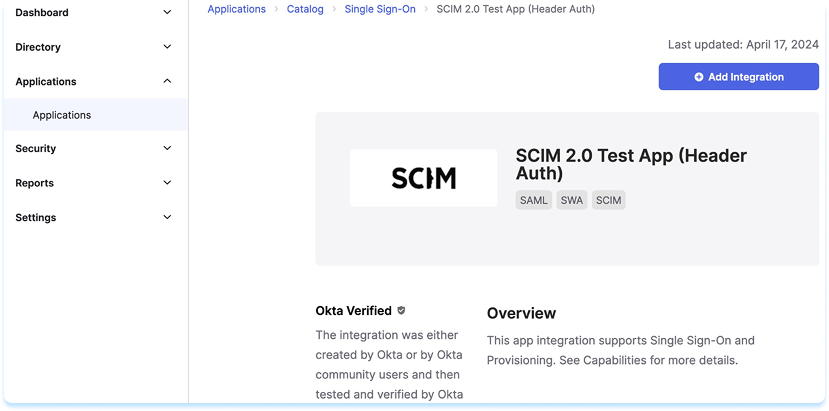Image resolution: width=829 pixels, height=411 pixels.
Task: Expand the Directory section chevron
Action: click(167, 47)
